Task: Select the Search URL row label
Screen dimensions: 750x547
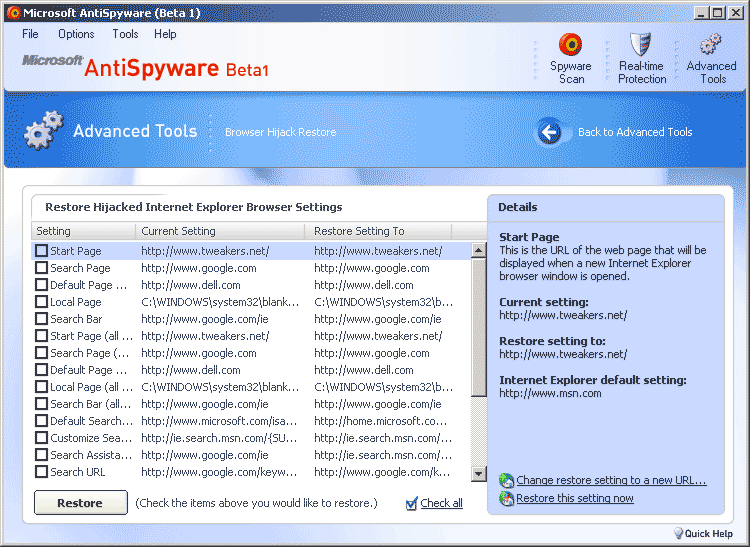Action: click(x=77, y=472)
